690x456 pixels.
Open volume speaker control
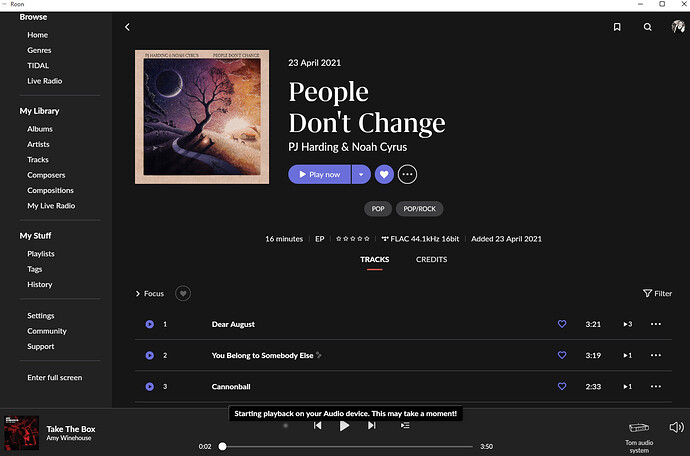676,427
